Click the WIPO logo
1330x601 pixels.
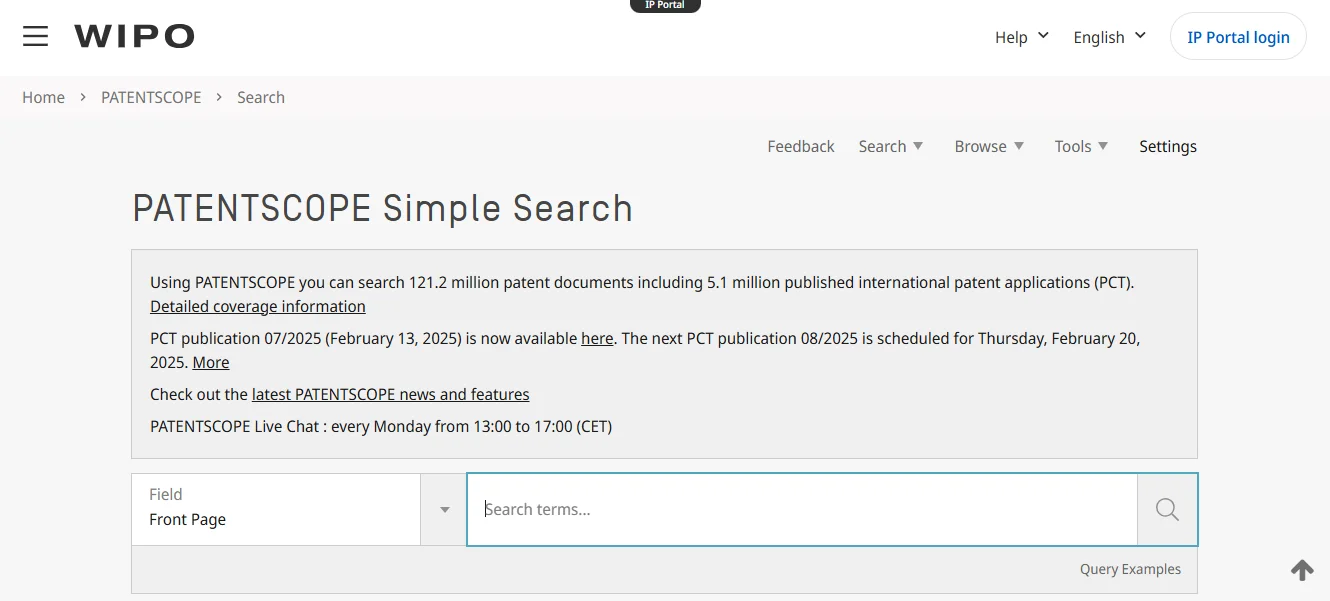point(134,37)
